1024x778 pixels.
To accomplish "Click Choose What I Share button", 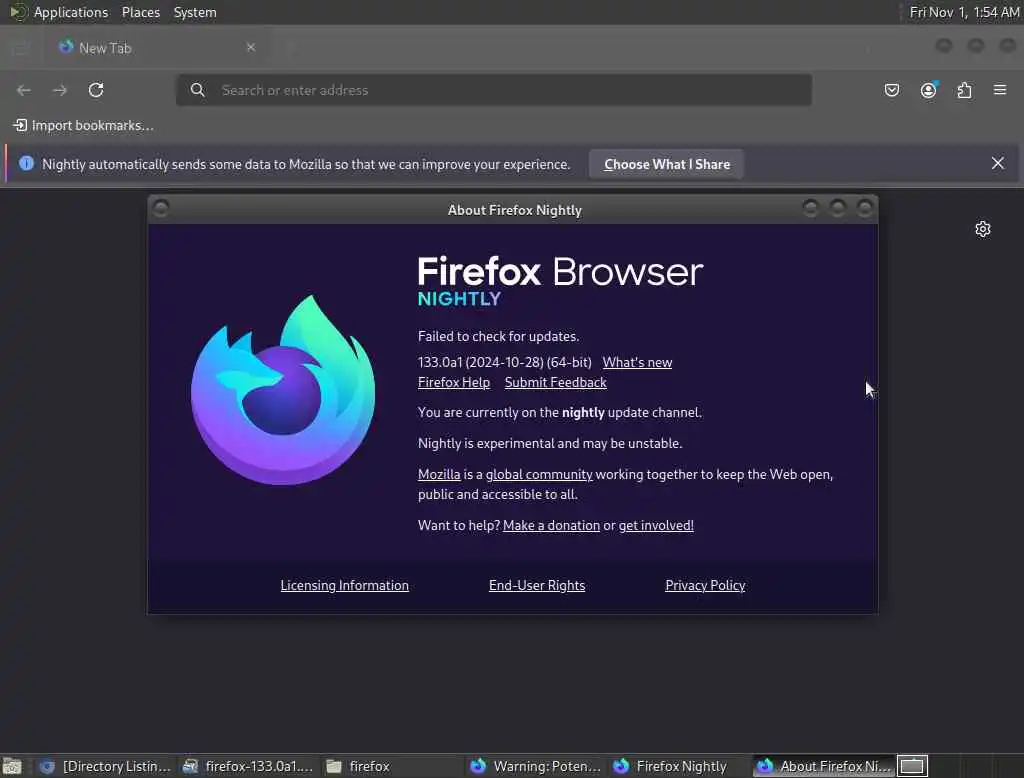I will [667, 164].
